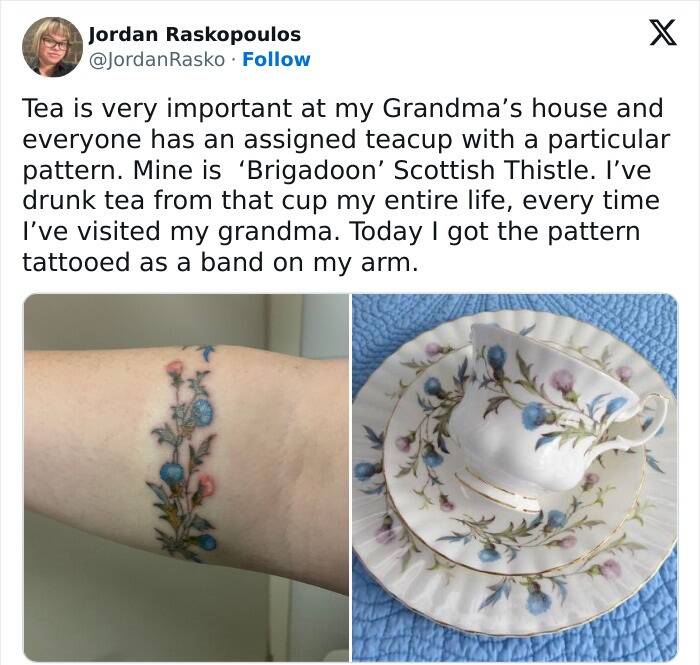Image resolution: width=700 pixels, height=665 pixels.
Task: Click the word 'Grandma's' in the first line
Action: tap(452, 108)
